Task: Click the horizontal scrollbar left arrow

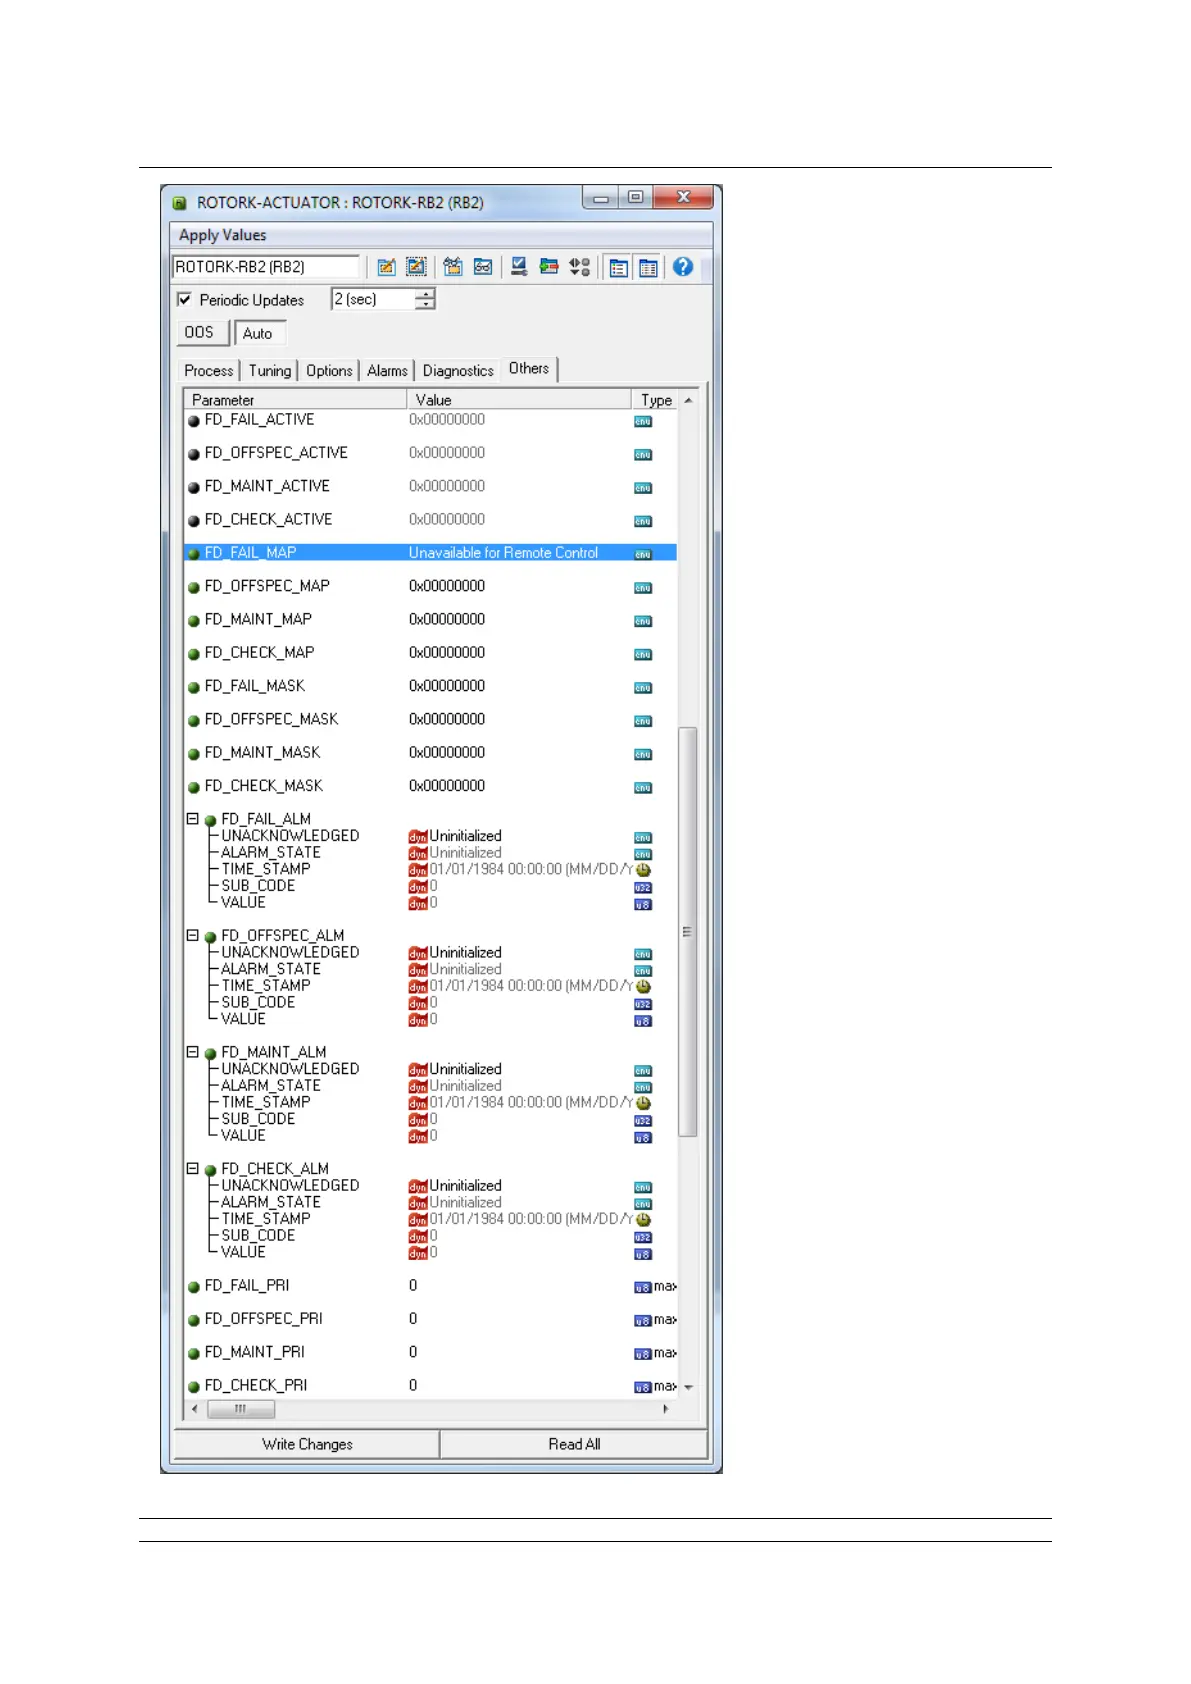Action: (195, 1409)
